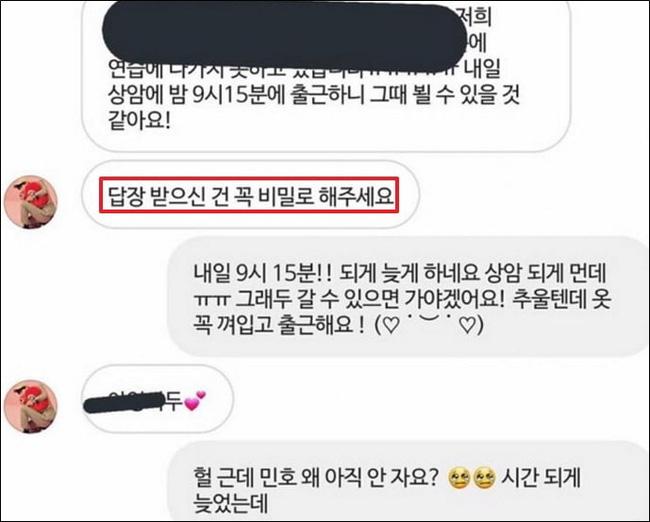Screen dimensions: 650x522
Task: Select the gray reply starting 내일 9시 15분!!
Action: [410, 297]
